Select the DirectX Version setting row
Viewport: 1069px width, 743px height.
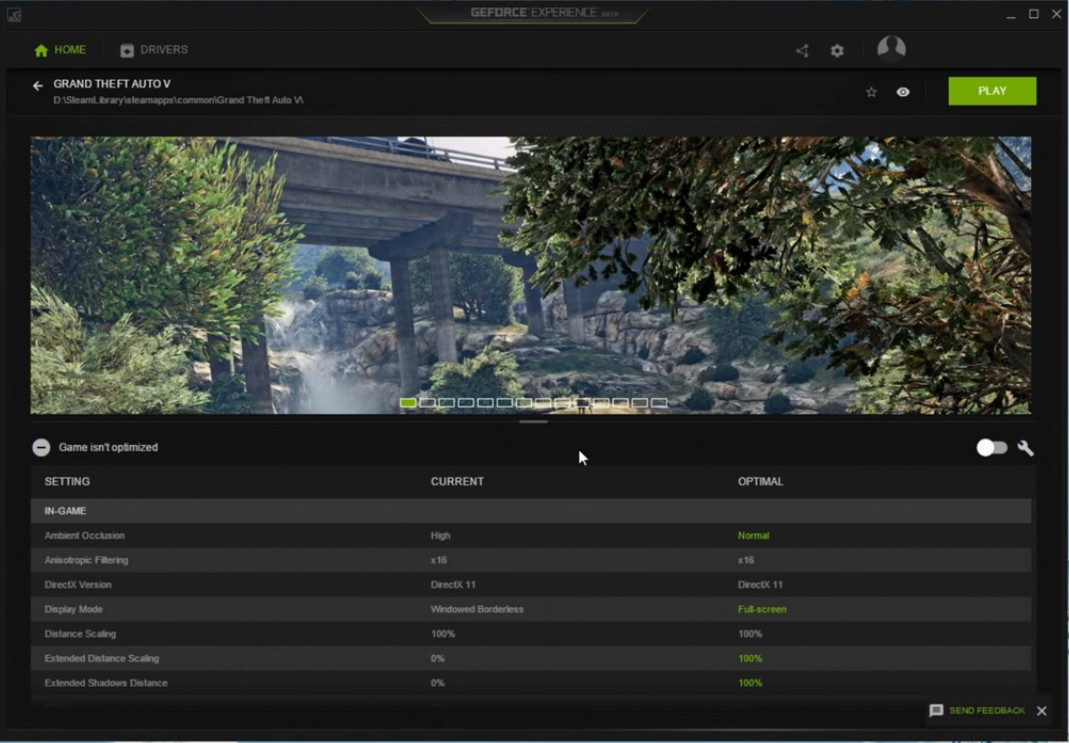[530, 584]
